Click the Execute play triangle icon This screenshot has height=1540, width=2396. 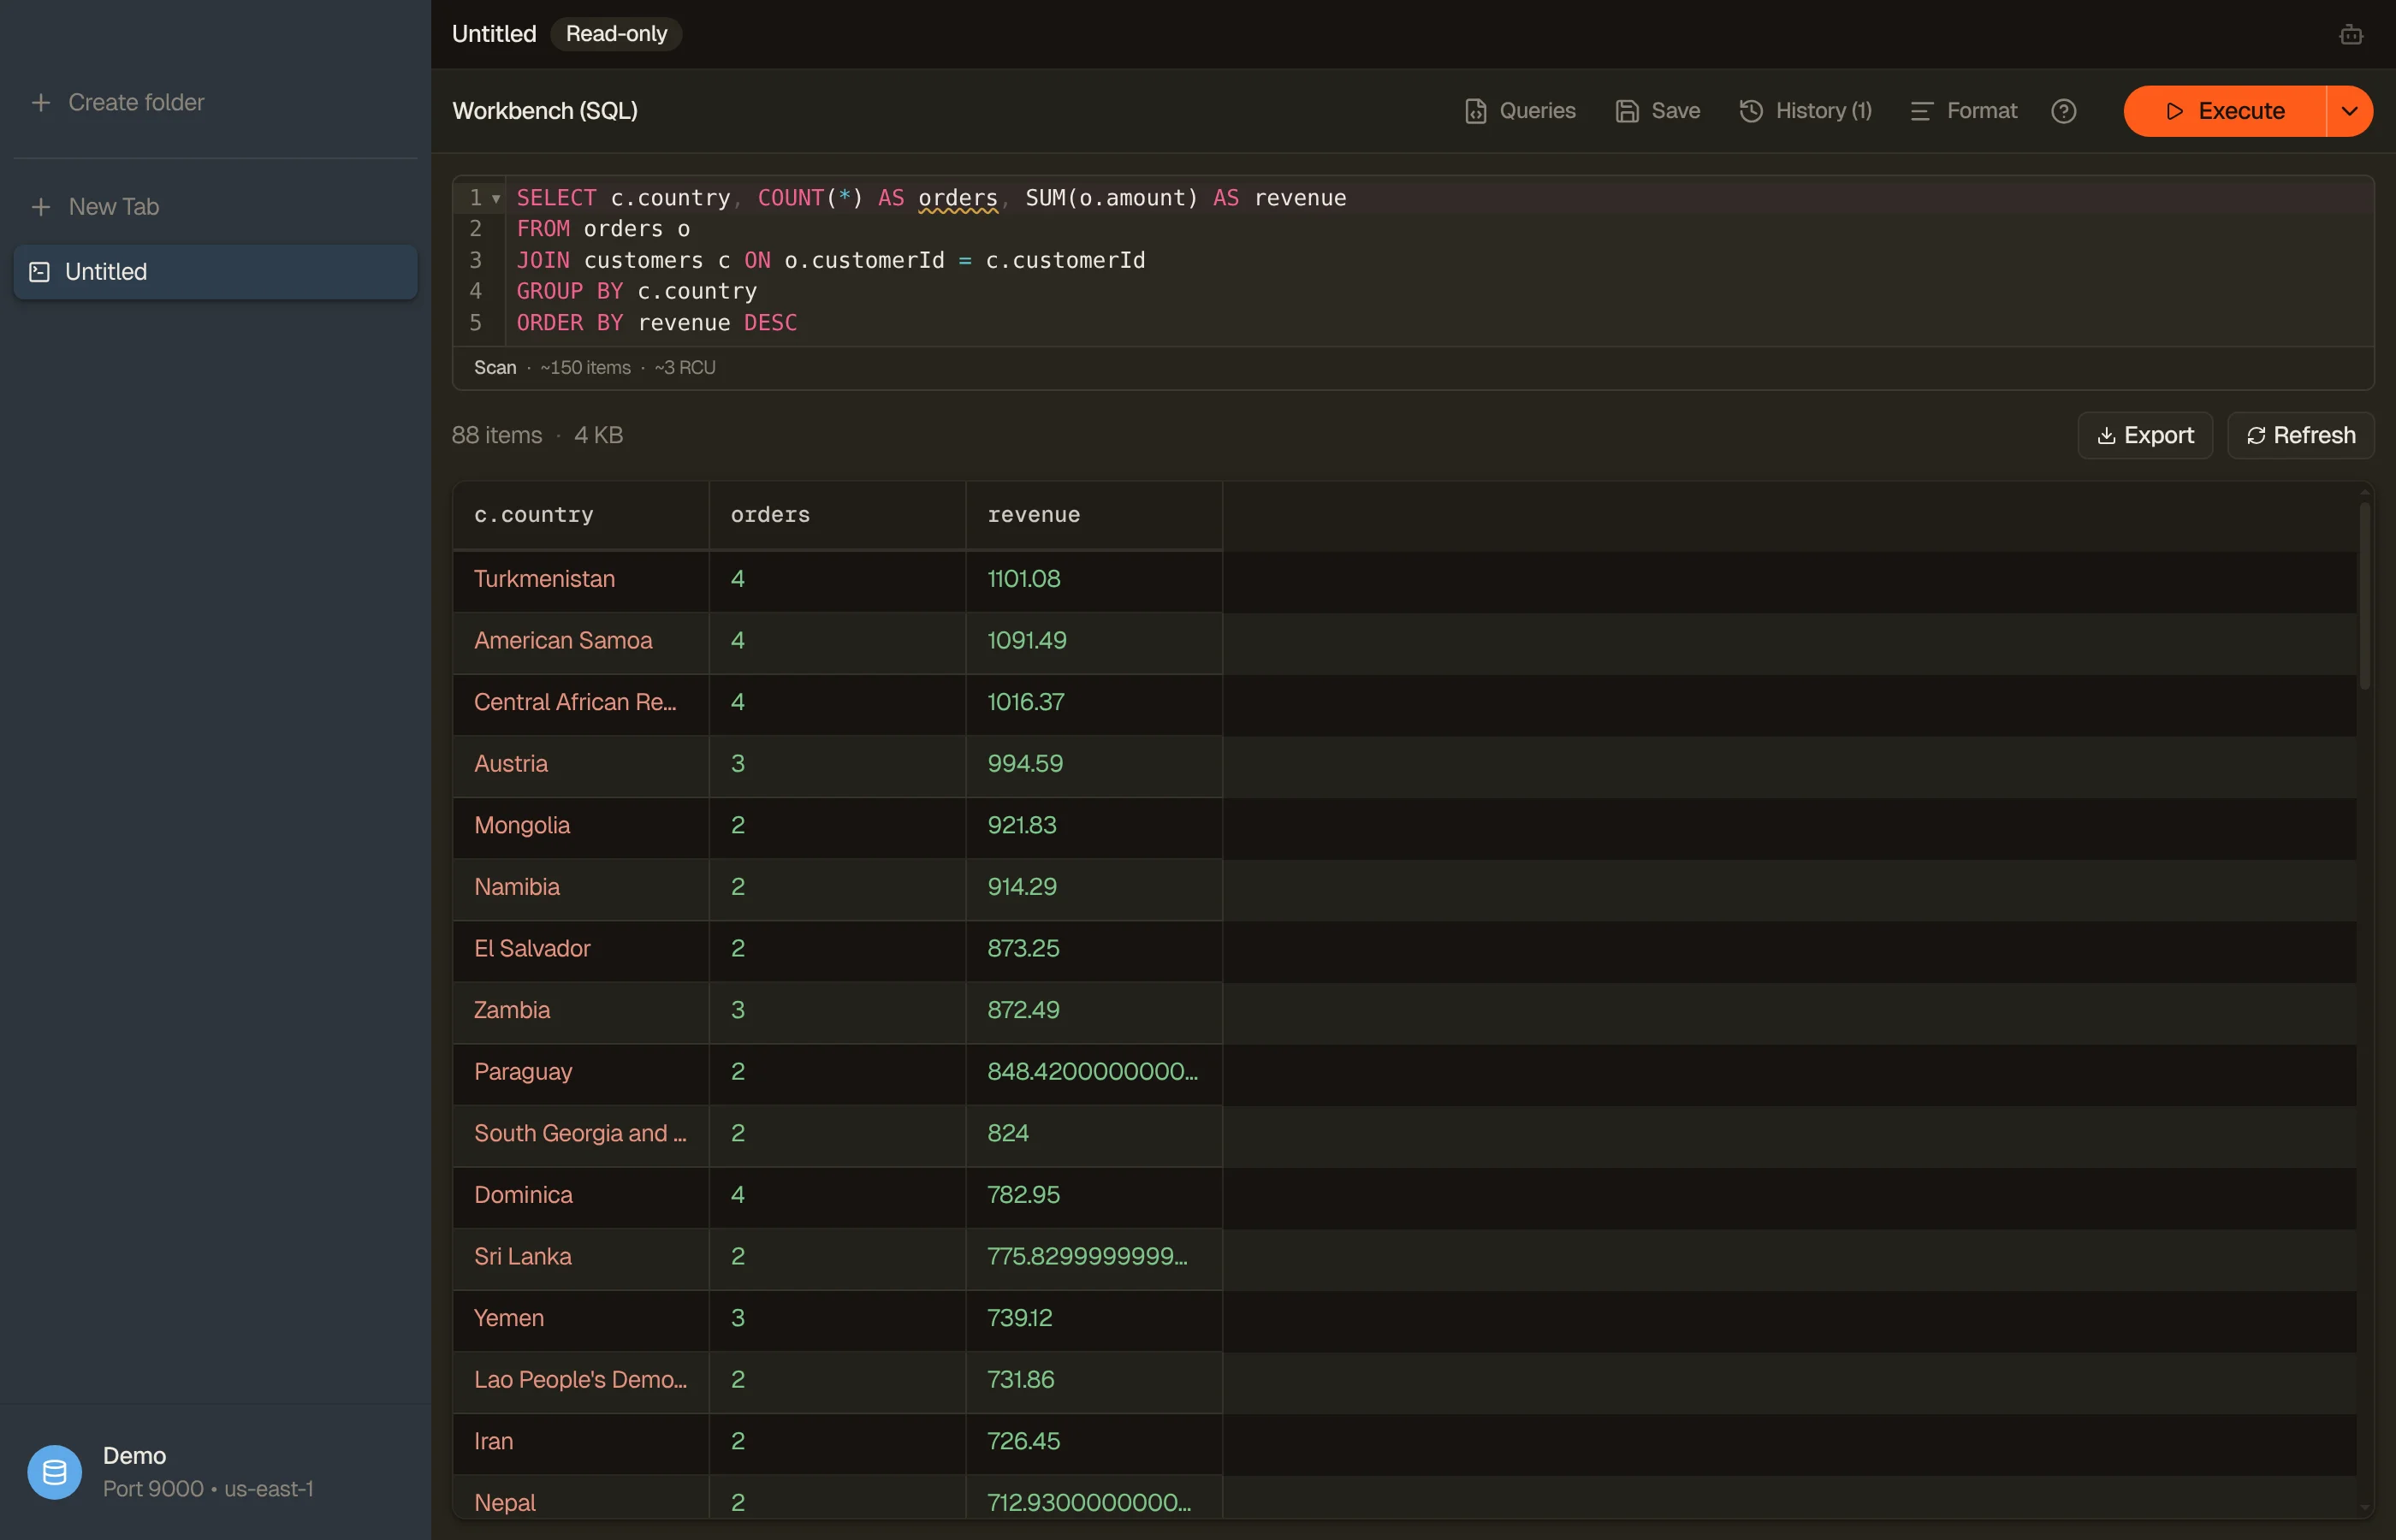point(2174,111)
